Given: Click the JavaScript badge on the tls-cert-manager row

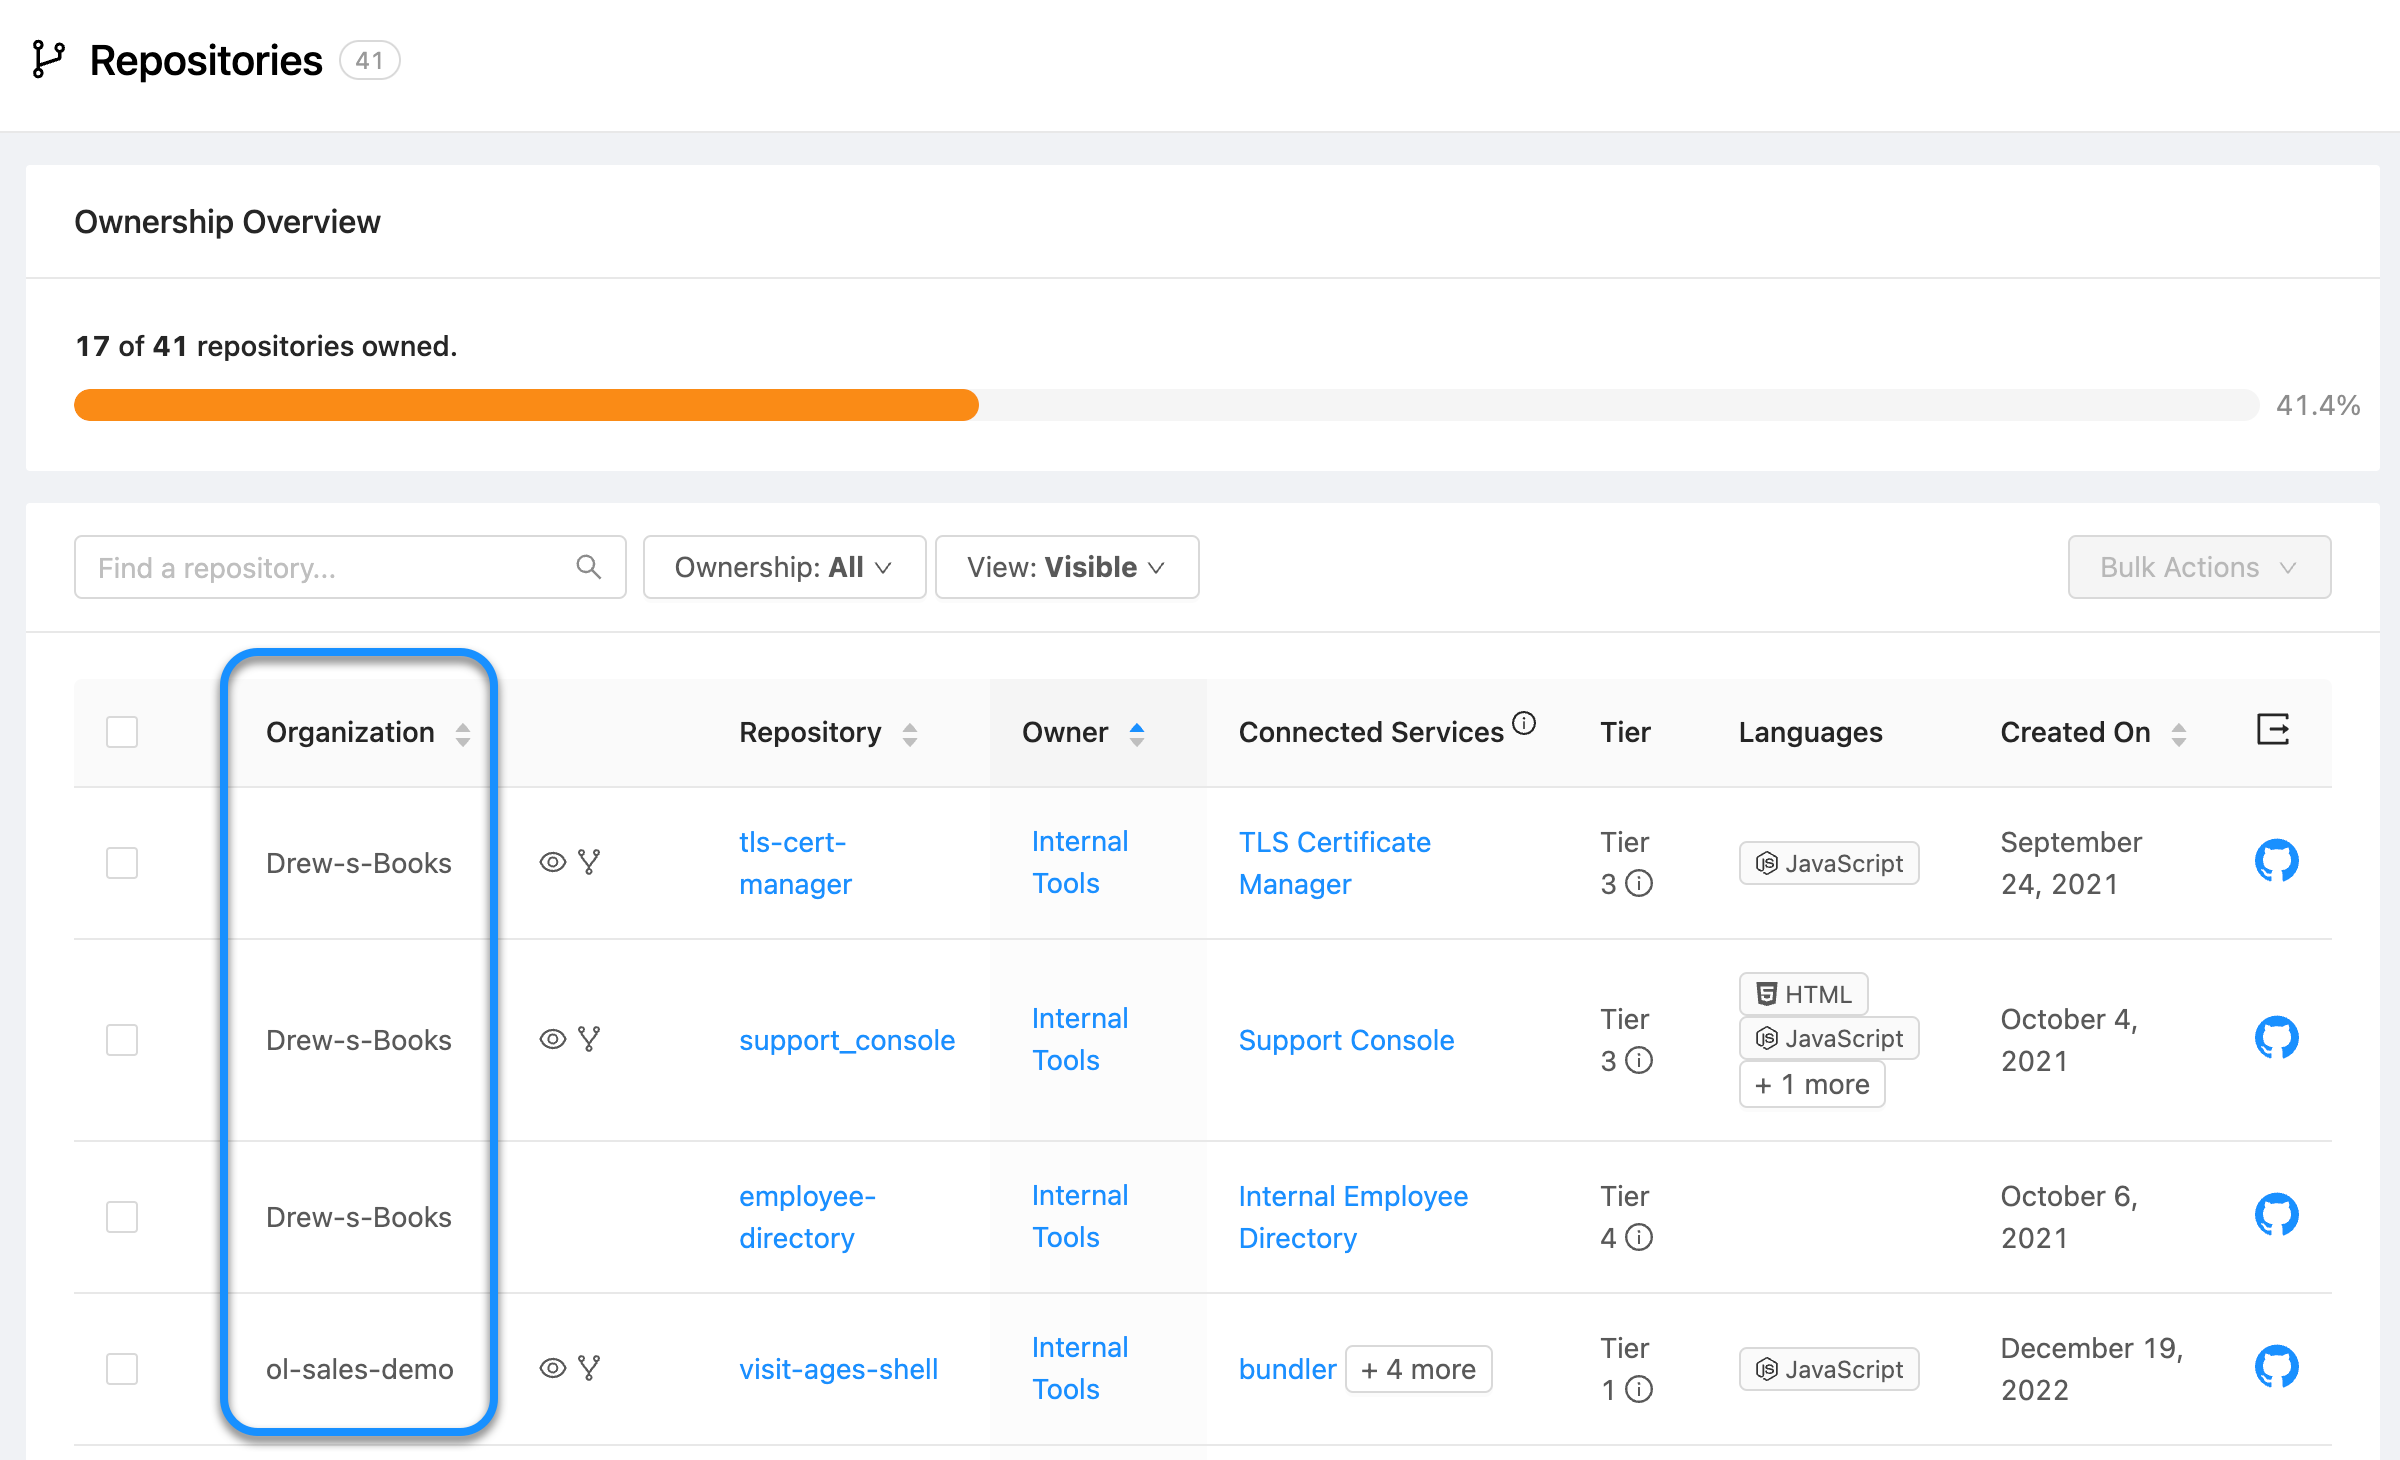Looking at the screenshot, I should click(x=1828, y=863).
